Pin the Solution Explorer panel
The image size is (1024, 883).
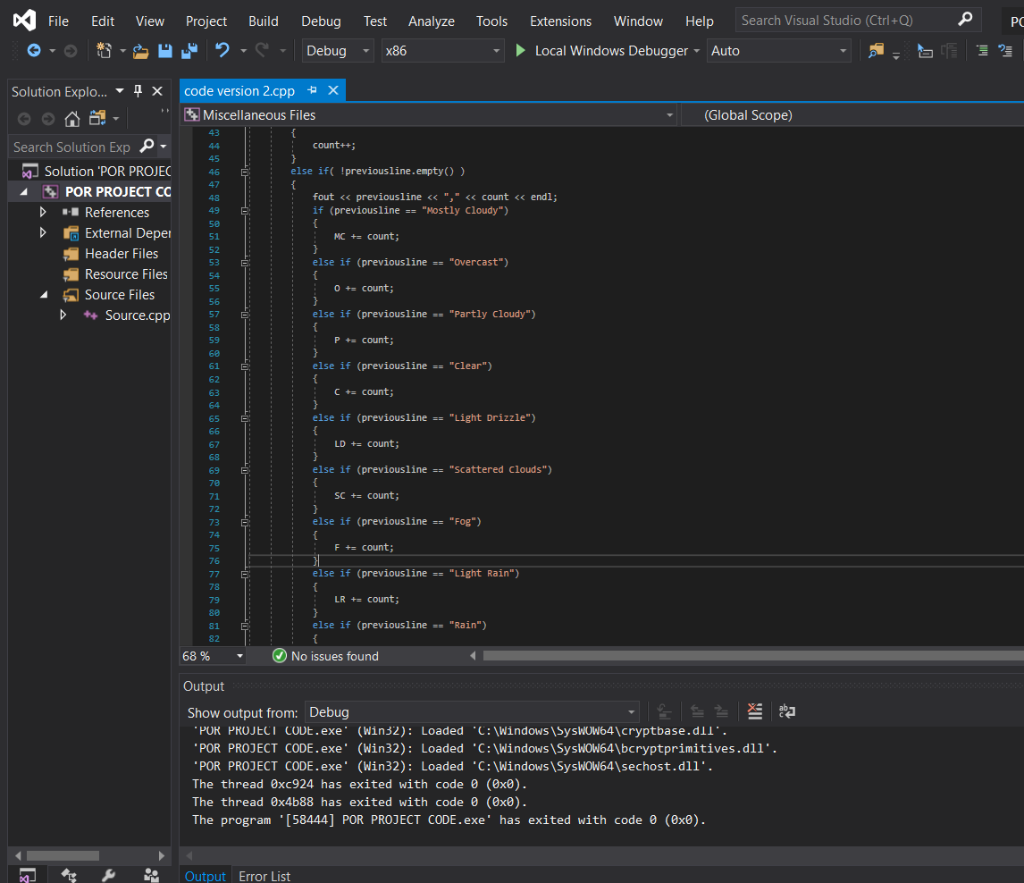pos(139,91)
